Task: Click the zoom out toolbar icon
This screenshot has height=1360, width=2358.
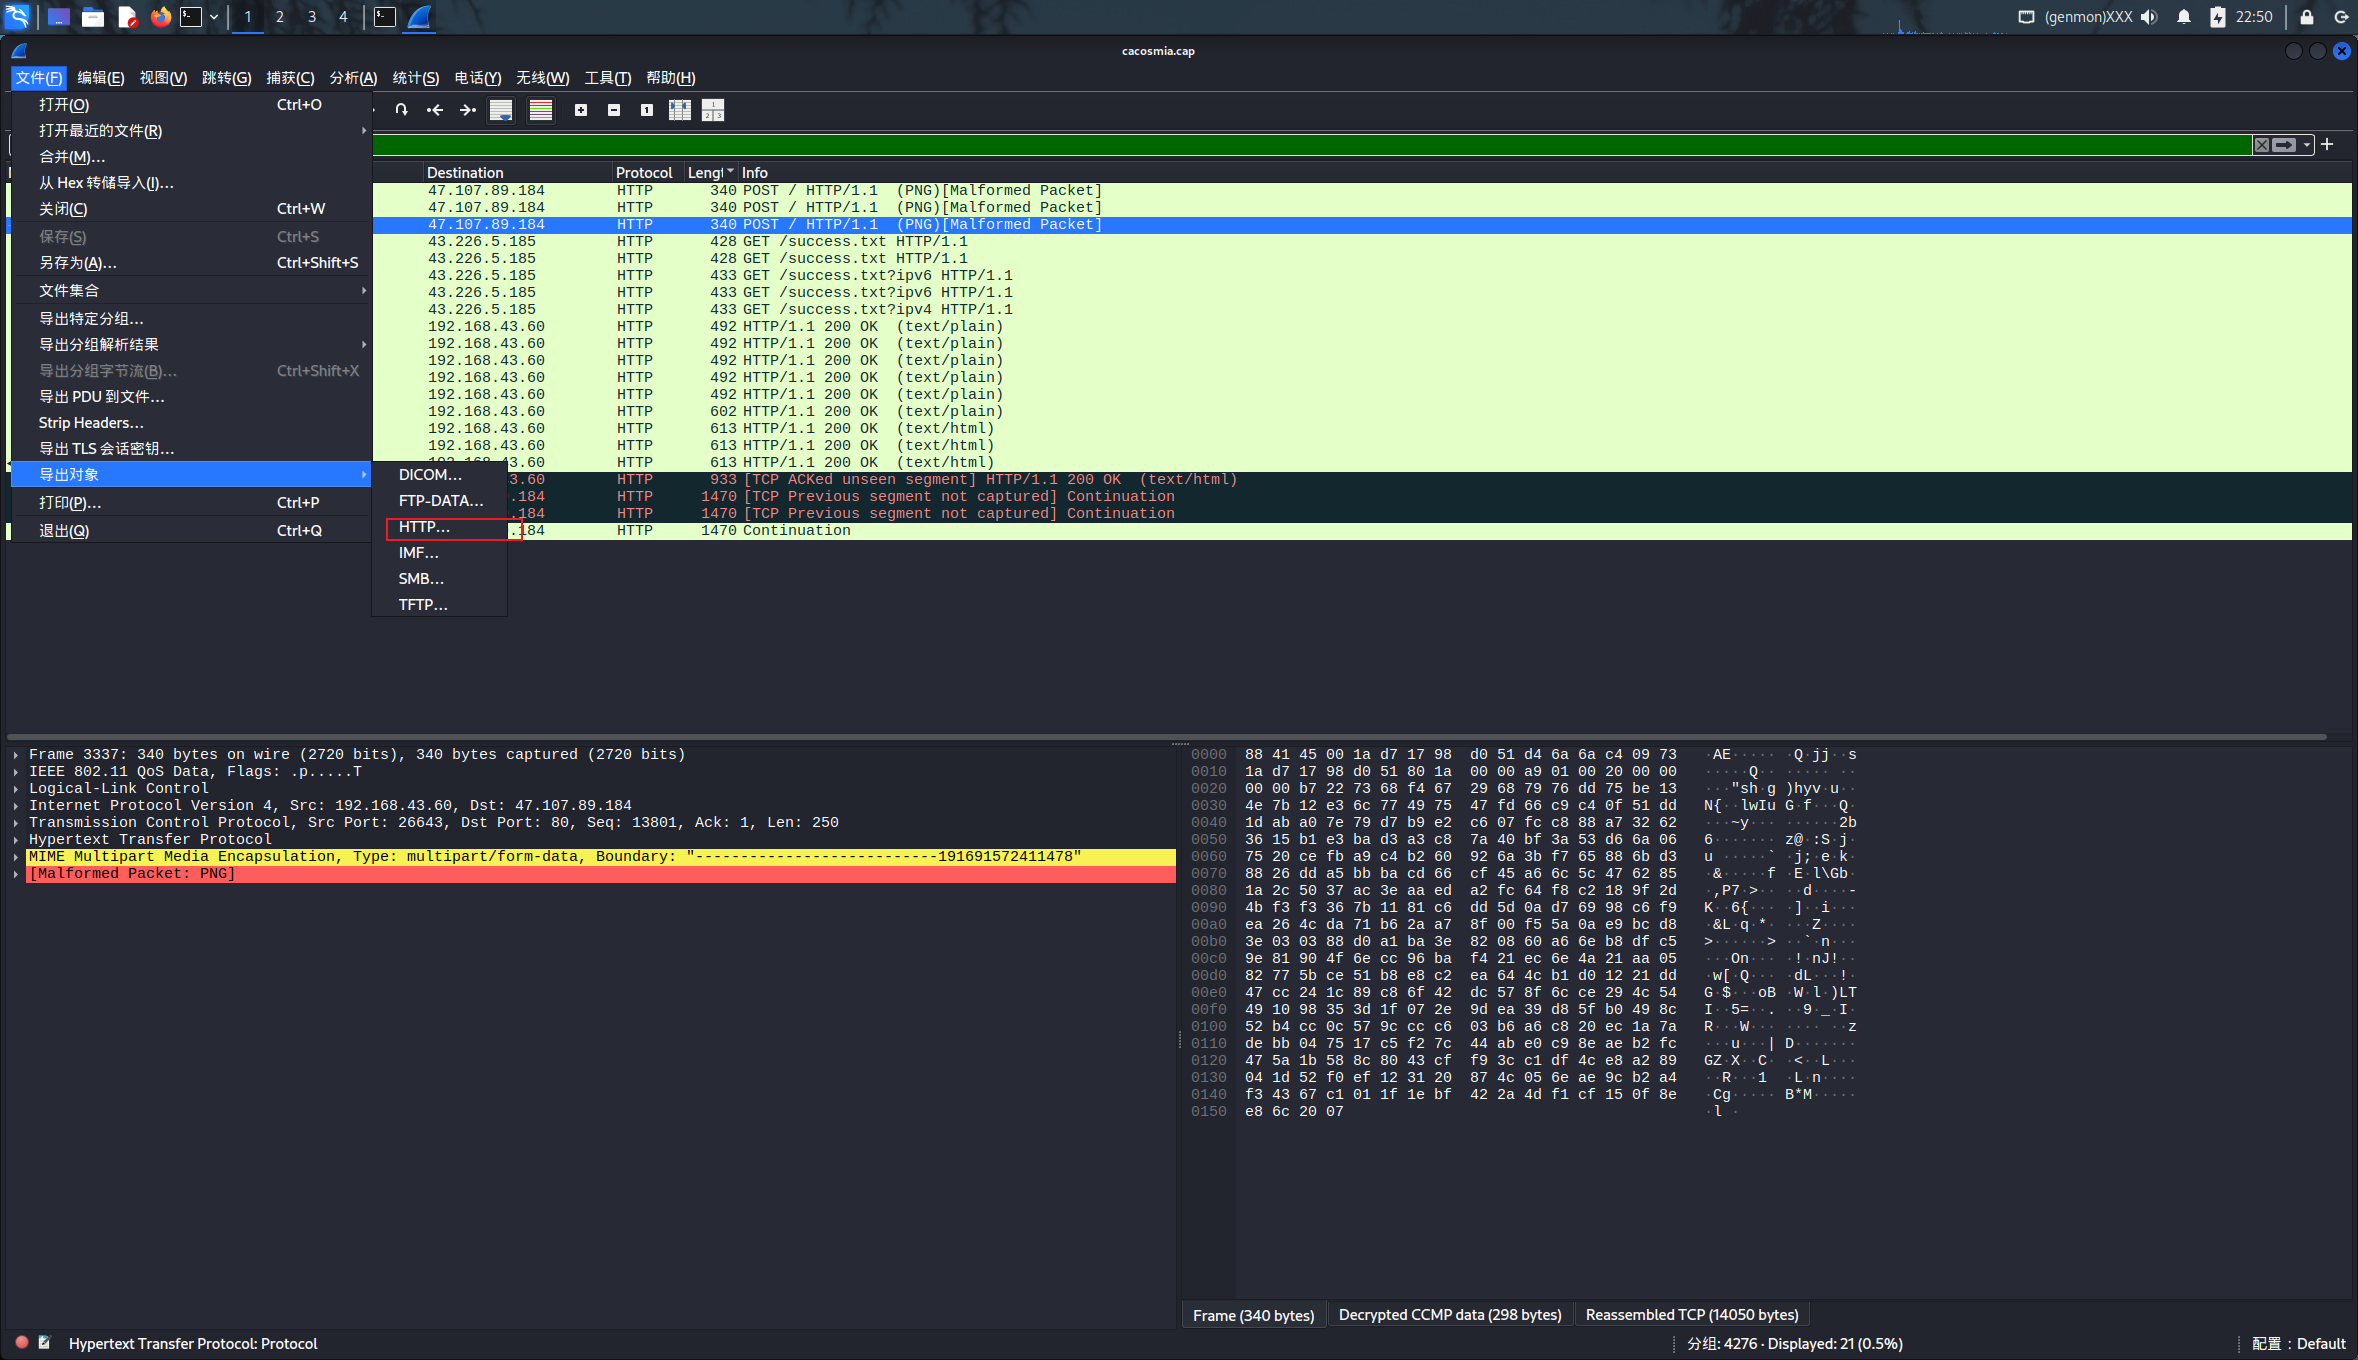Action: [x=614, y=110]
